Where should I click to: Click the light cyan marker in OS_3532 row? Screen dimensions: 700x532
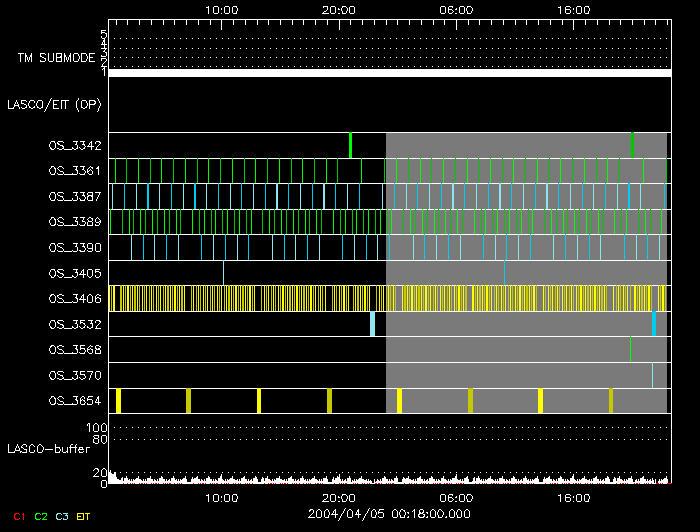pos(372,324)
